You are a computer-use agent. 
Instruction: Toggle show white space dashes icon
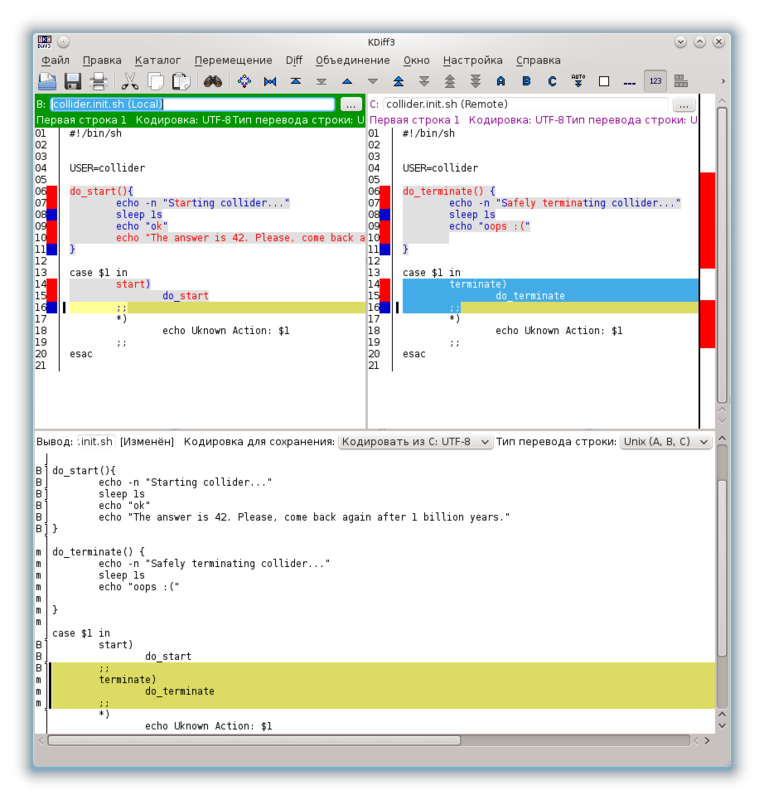(630, 83)
